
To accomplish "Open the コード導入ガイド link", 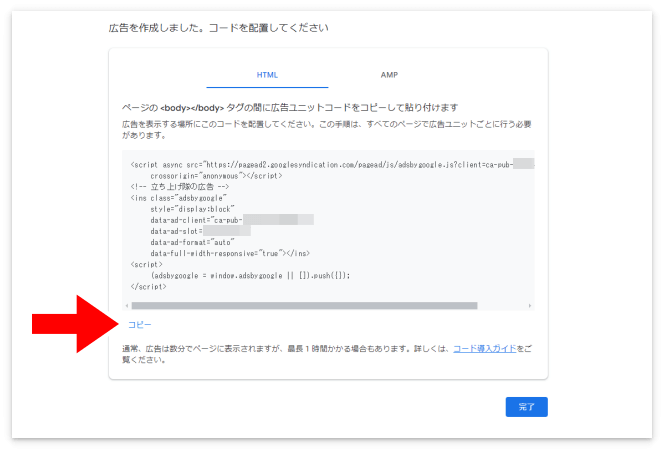I will click(484, 349).
